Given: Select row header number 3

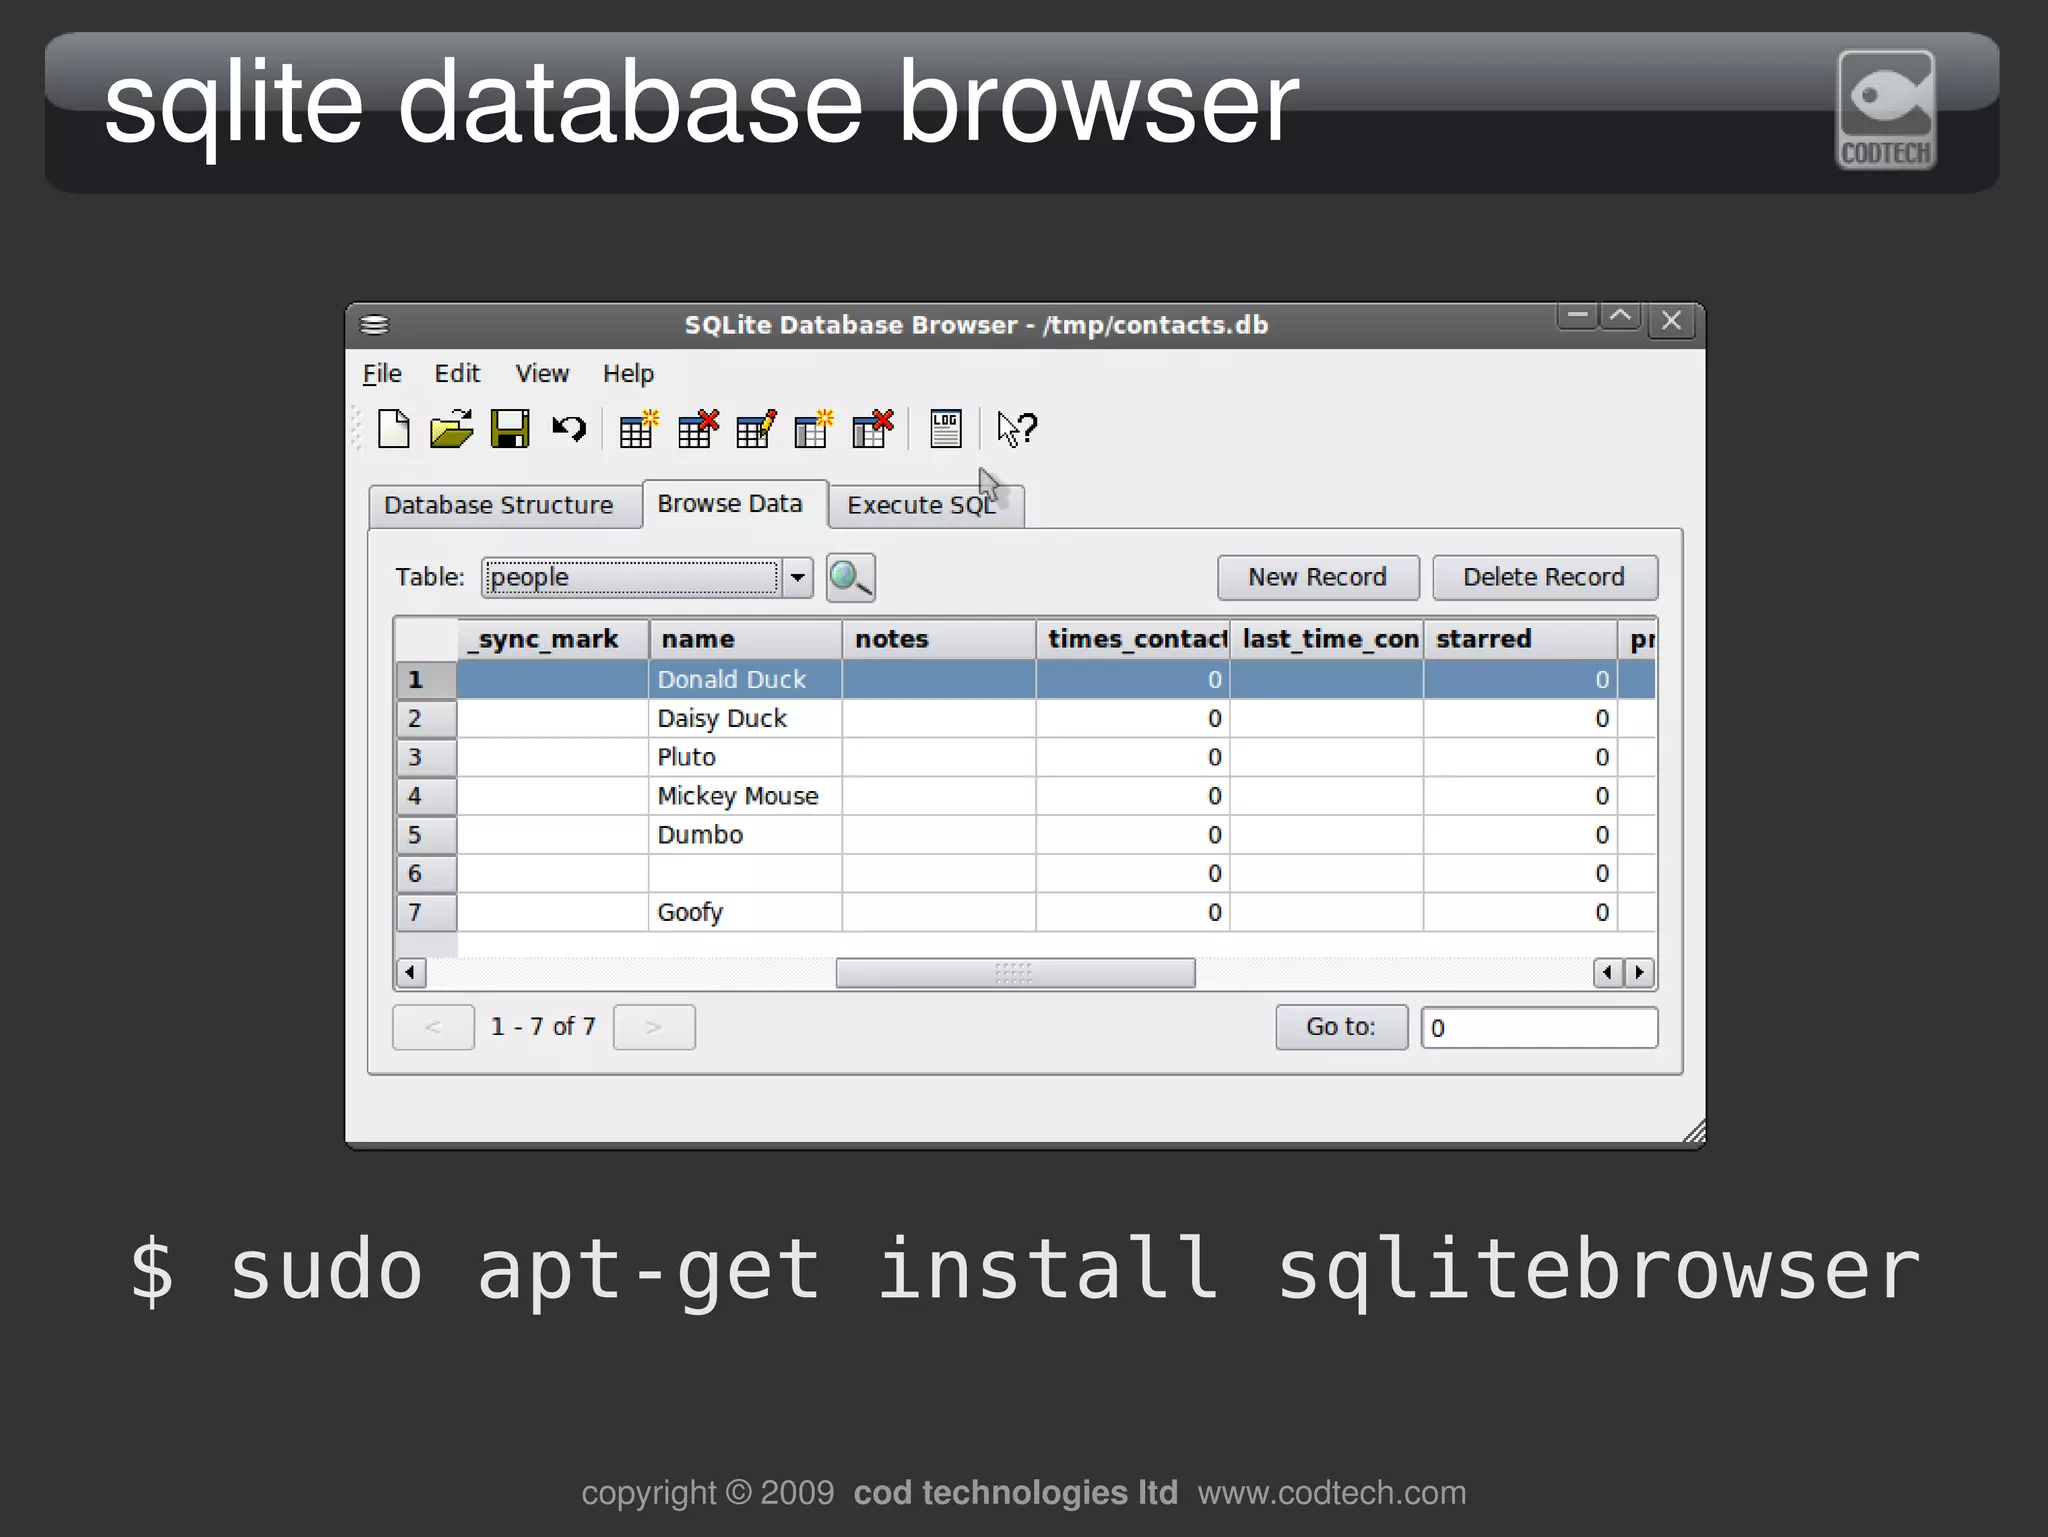Looking at the screenshot, I should (426, 757).
